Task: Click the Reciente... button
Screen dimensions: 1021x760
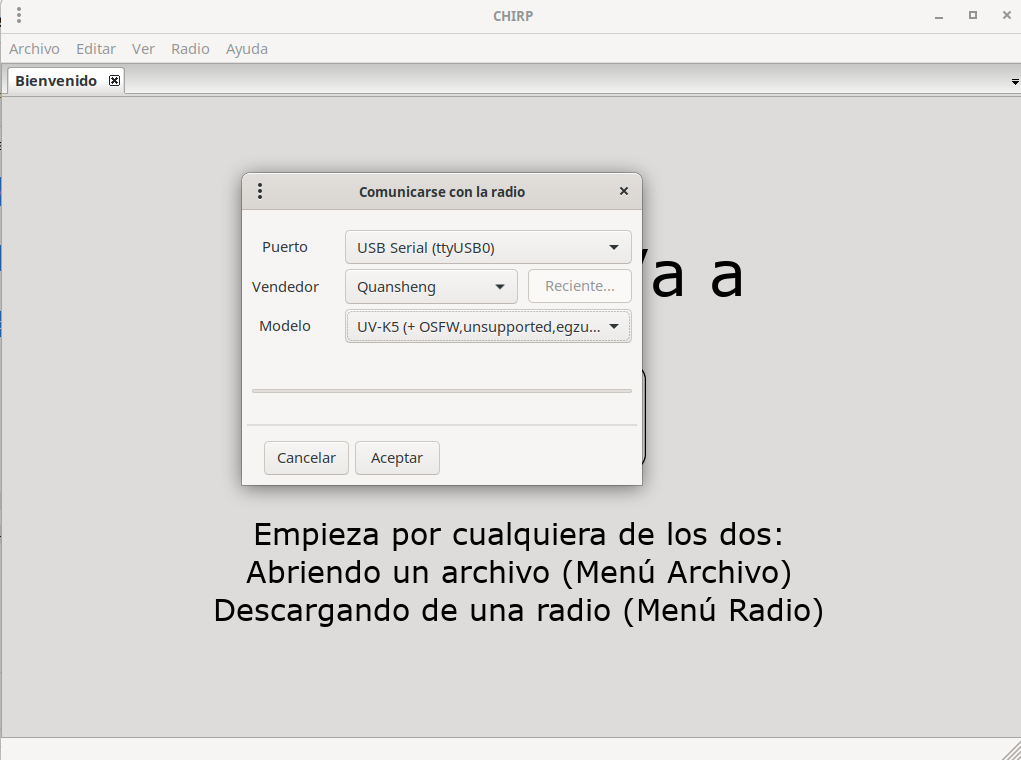Action: [x=579, y=287]
